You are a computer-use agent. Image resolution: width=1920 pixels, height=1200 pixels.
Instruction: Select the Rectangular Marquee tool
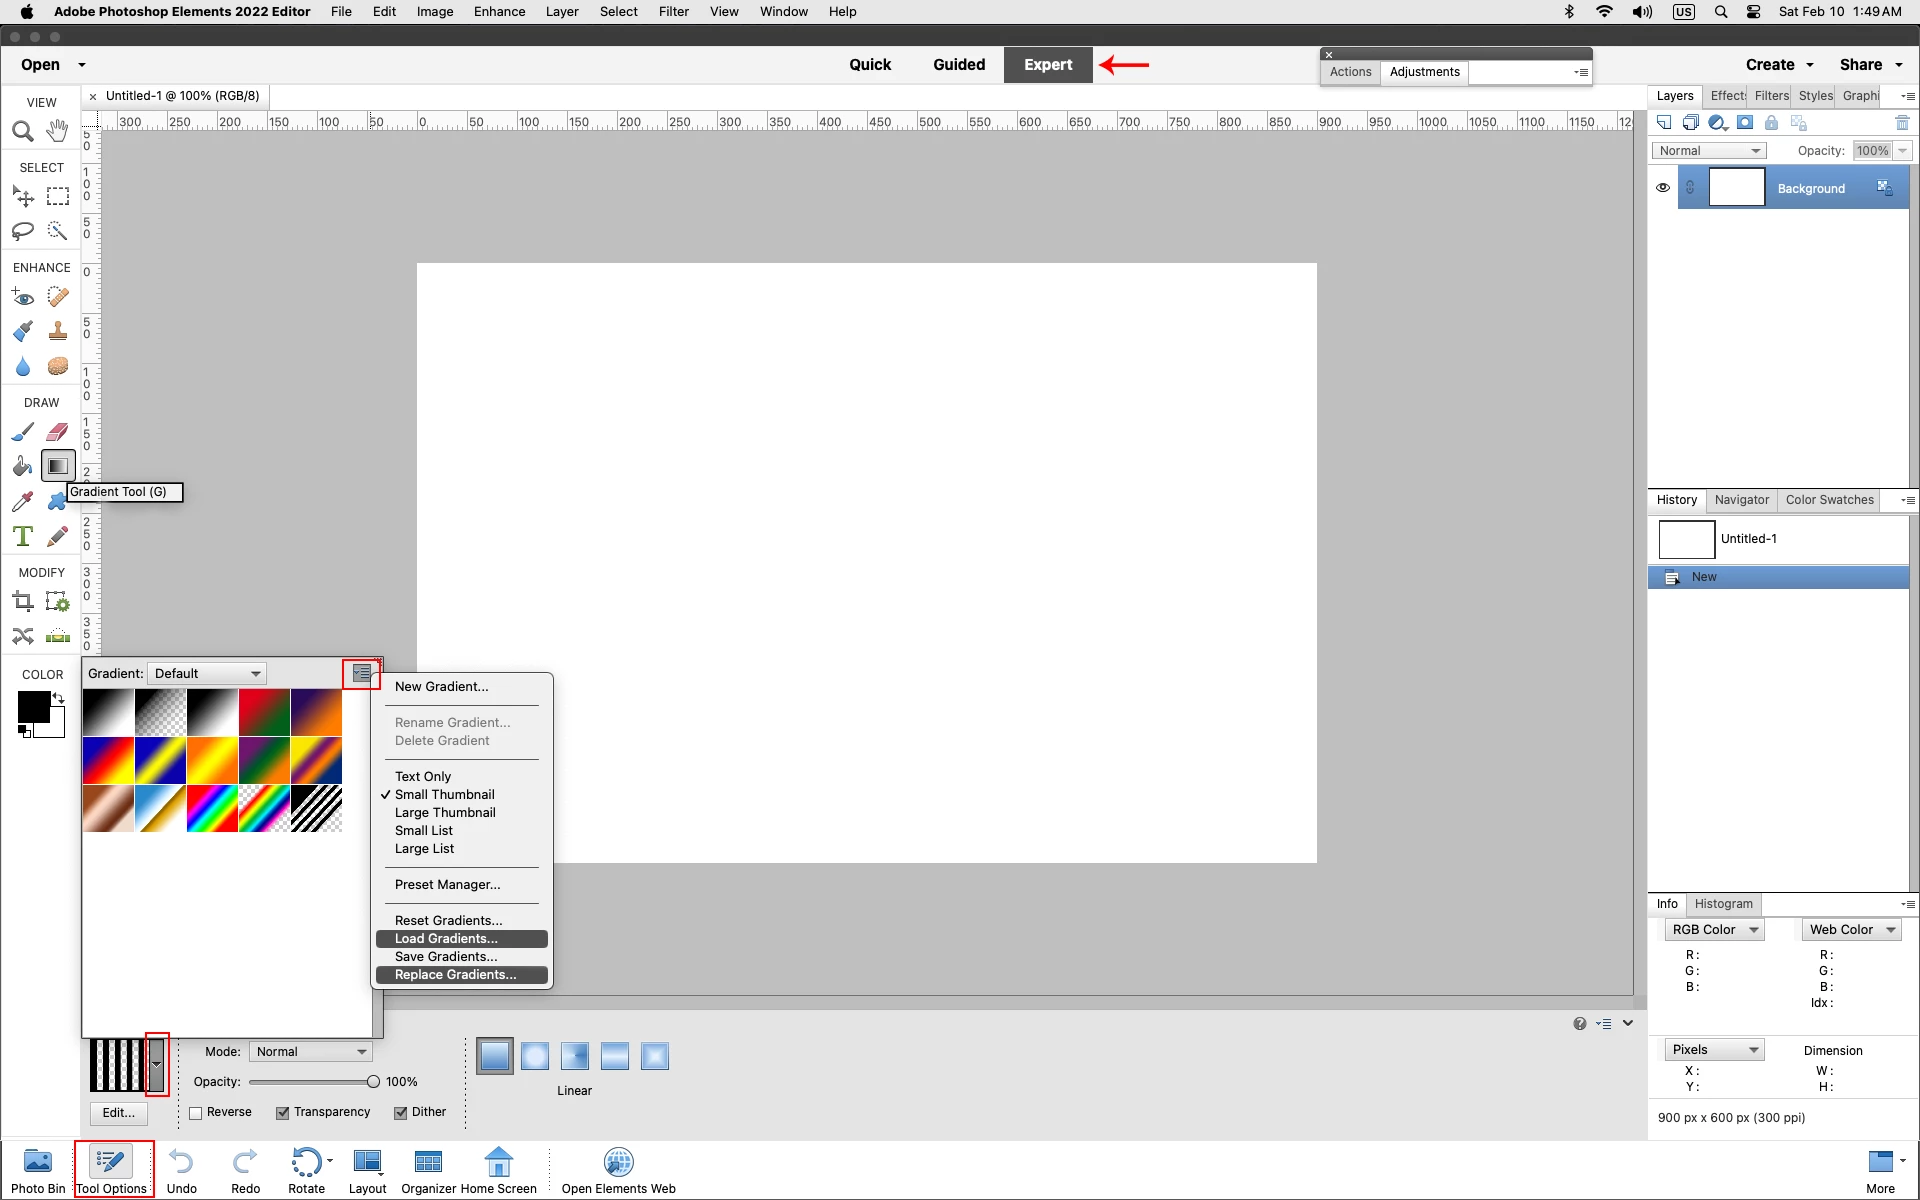coord(58,197)
